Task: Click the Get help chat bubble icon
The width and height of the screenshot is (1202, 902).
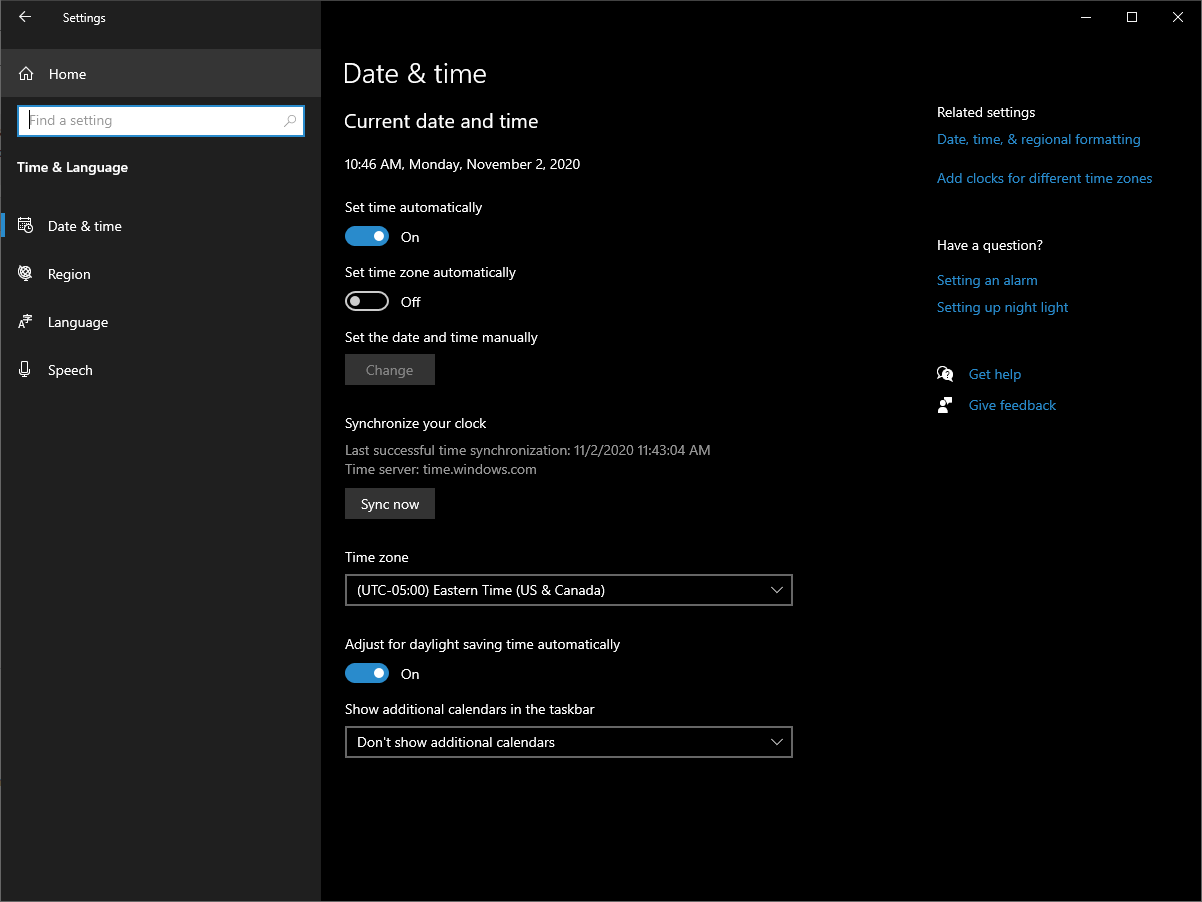Action: pos(945,374)
